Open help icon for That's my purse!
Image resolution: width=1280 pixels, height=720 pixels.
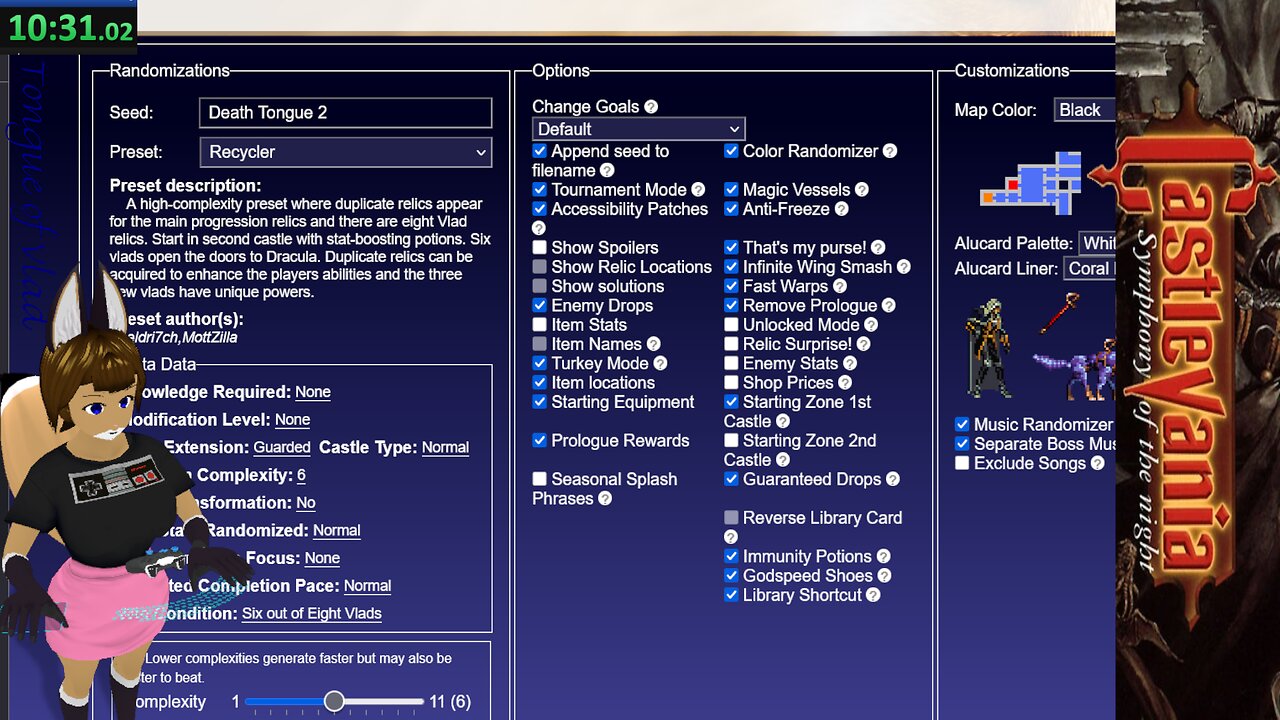tap(878, 248)
